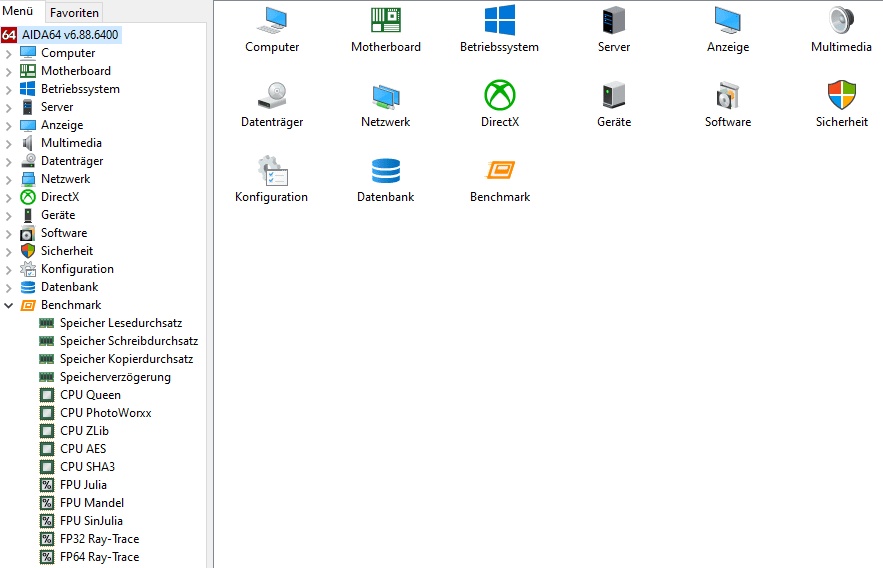883x568 pixels.
Task: Click the Motherboard icon in the tree
Action: tap(28, 71)
